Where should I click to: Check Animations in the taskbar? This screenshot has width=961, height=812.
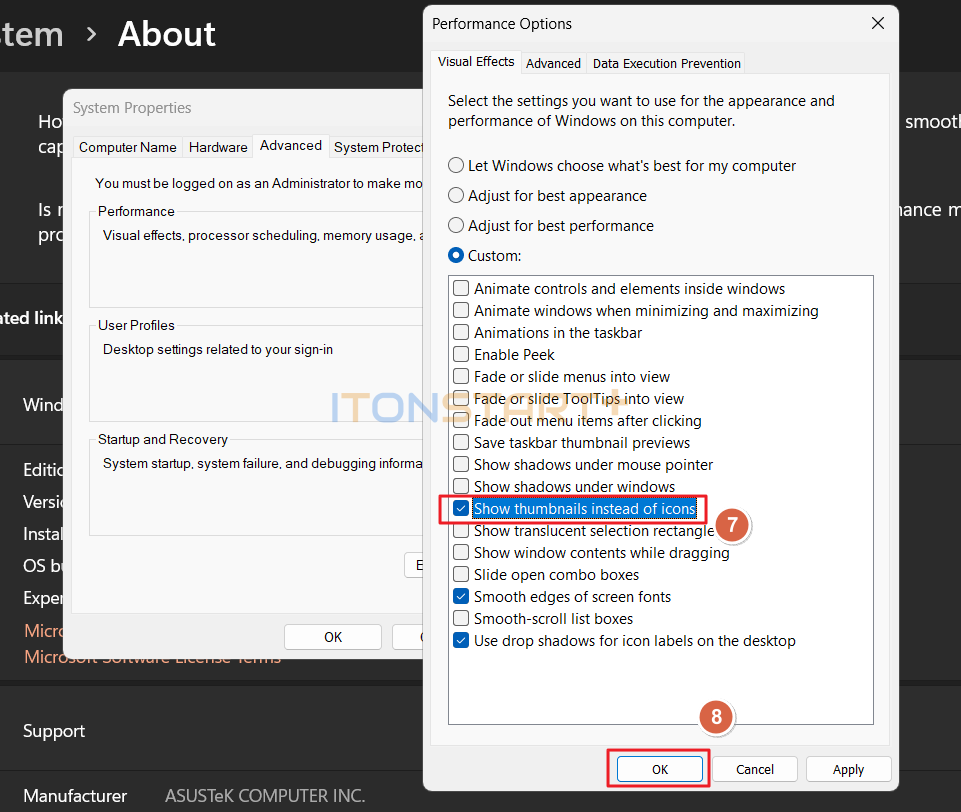[x=461, y=333]
